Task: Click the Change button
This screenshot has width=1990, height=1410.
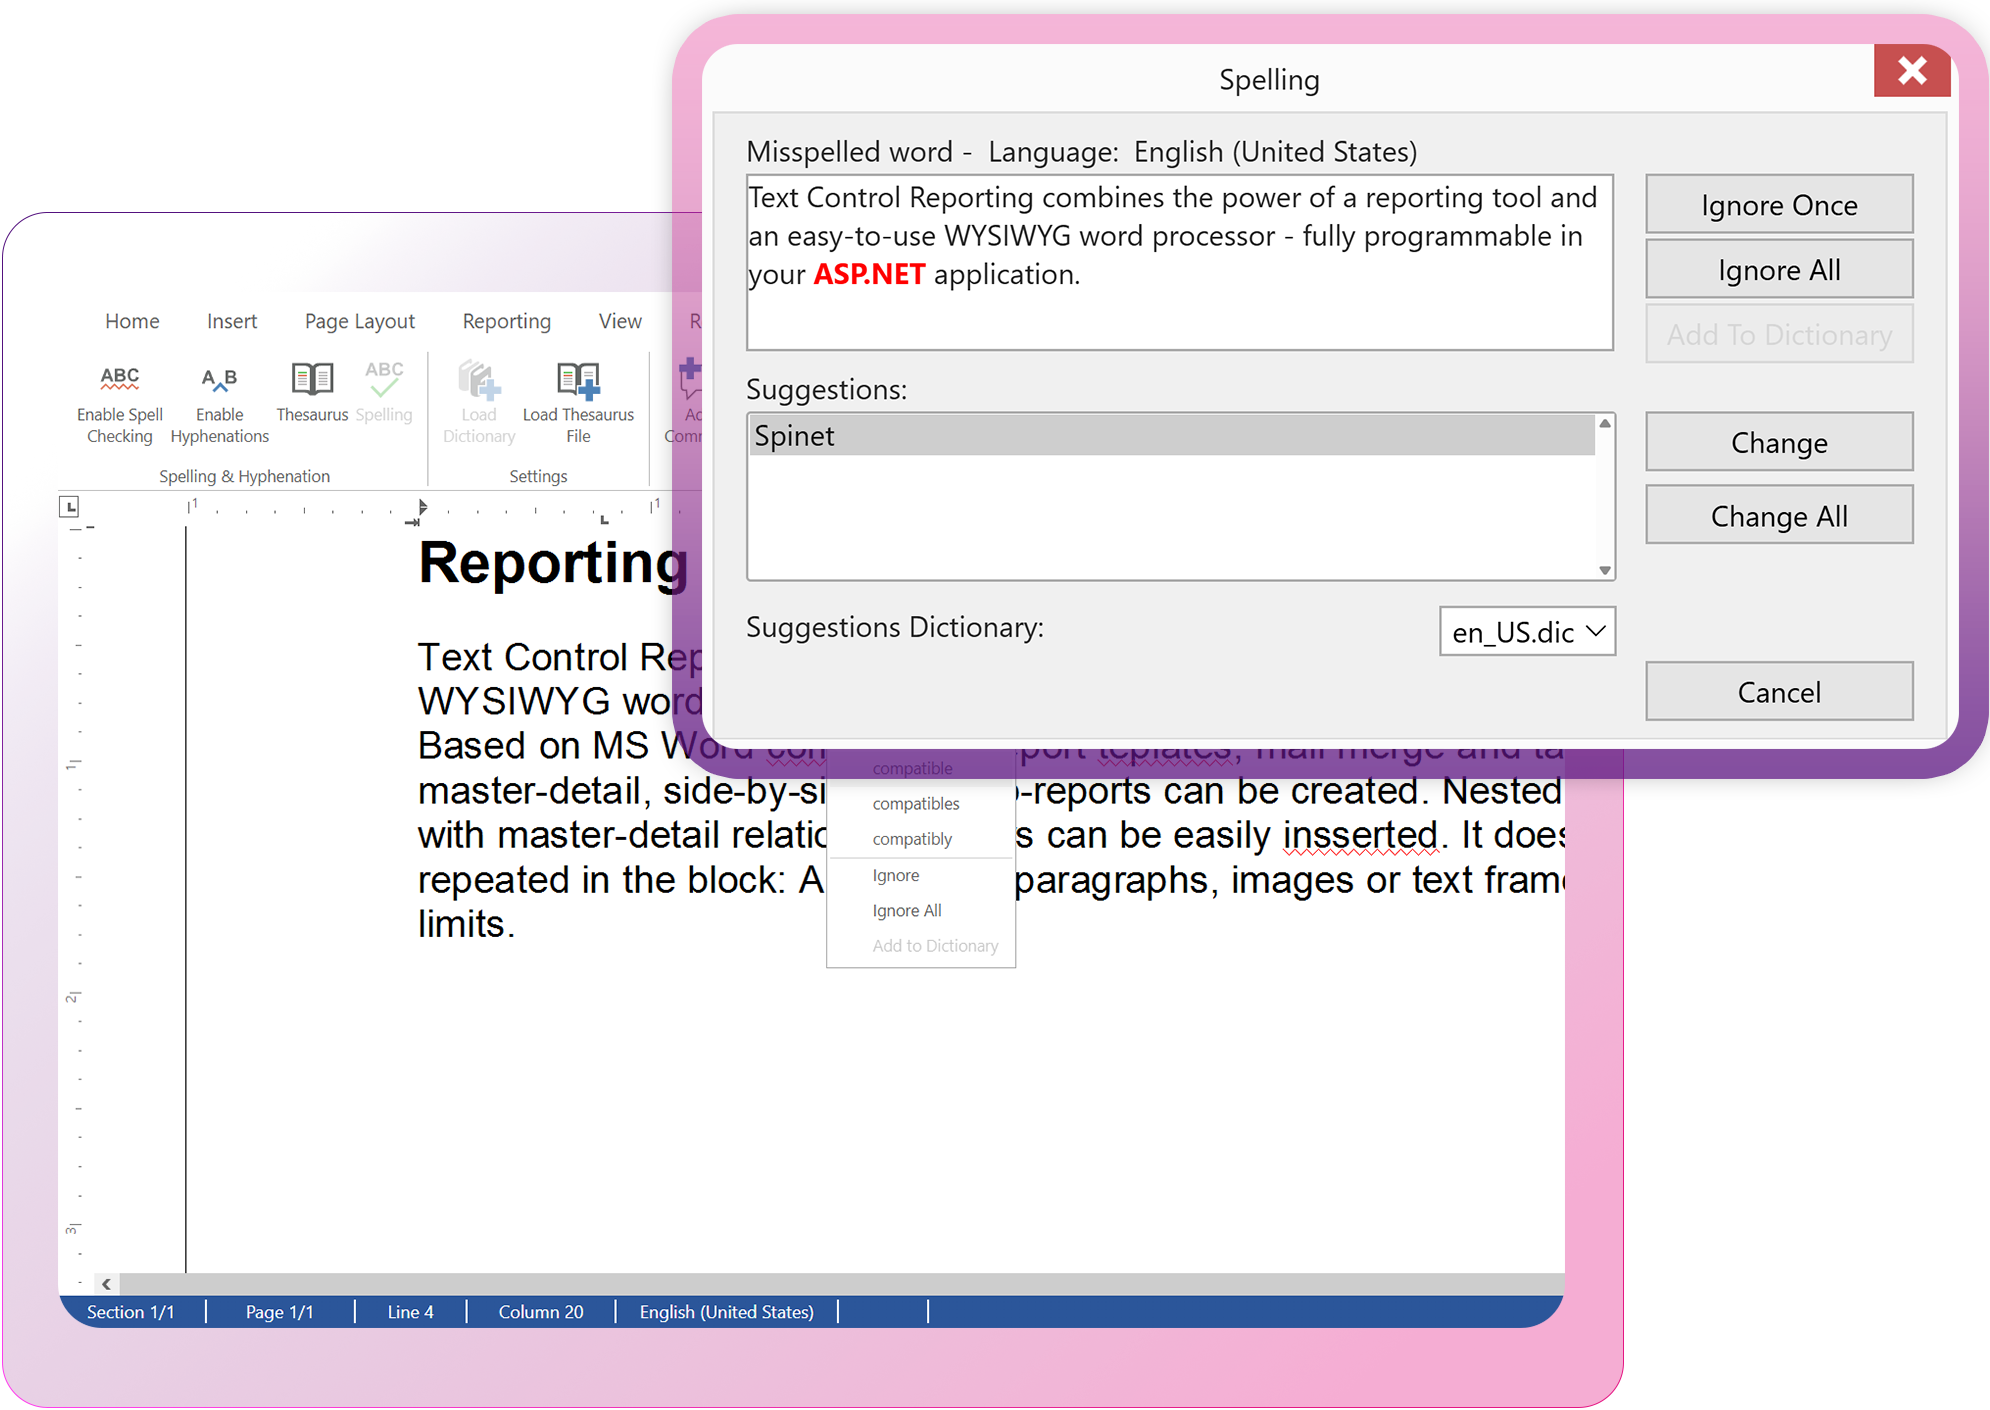Action: pos(1779,442)
